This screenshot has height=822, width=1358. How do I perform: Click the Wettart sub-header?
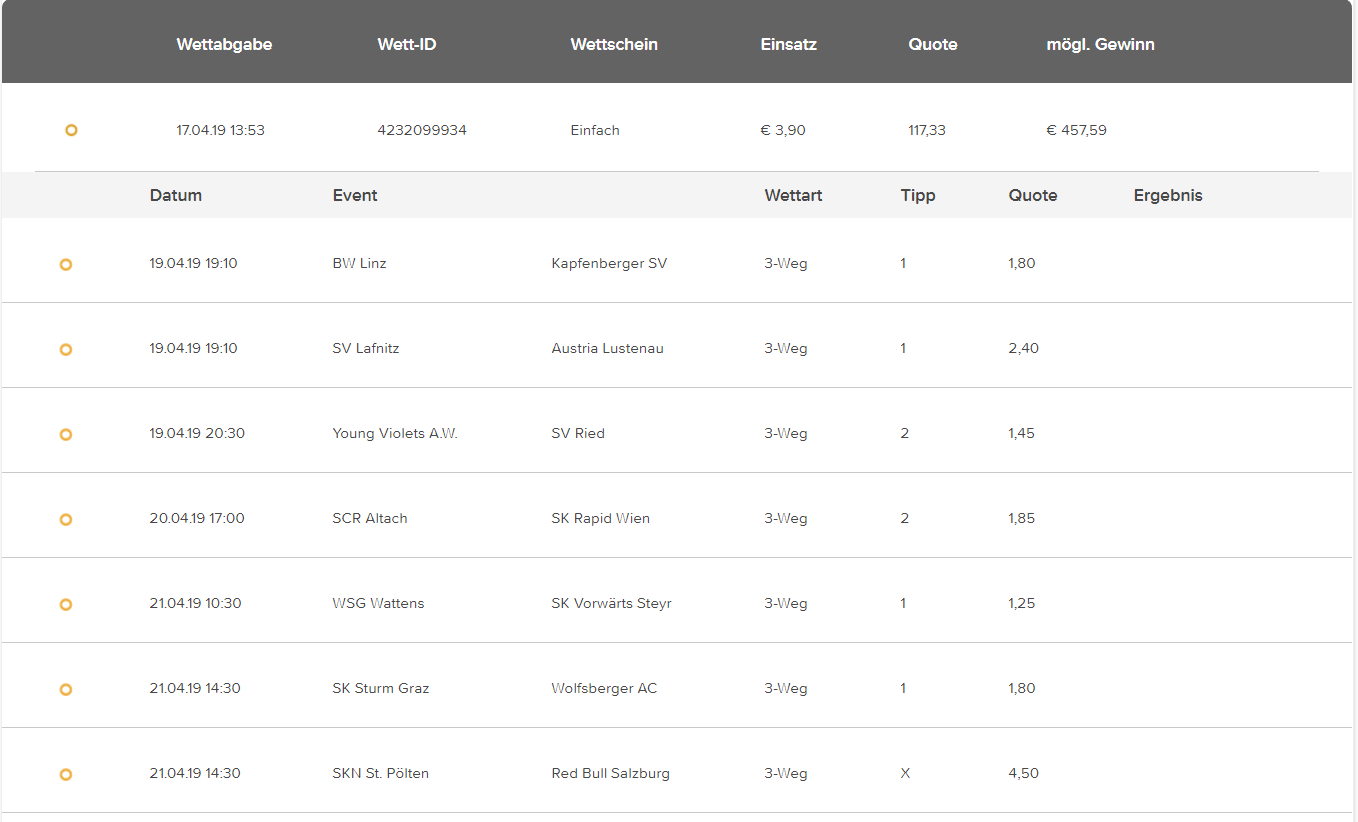[x=793, y=195]
